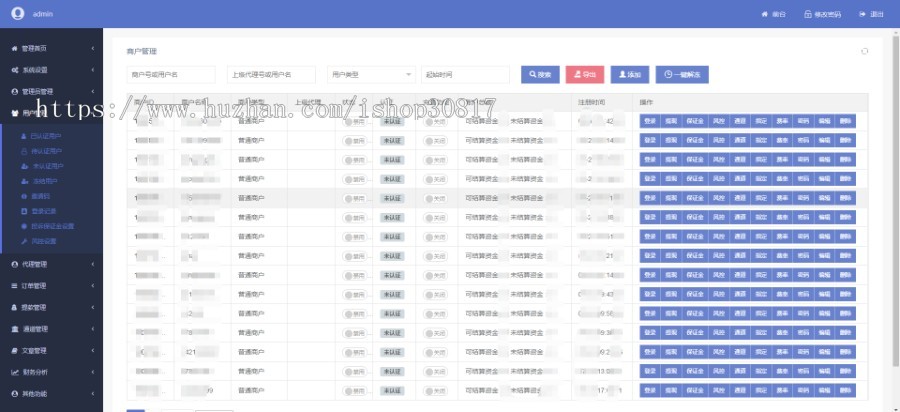The width and height of the screenshot is (900, 412).
Task: Click the 财务分析 chart icon in sidebar
Action: click(14, 372)
